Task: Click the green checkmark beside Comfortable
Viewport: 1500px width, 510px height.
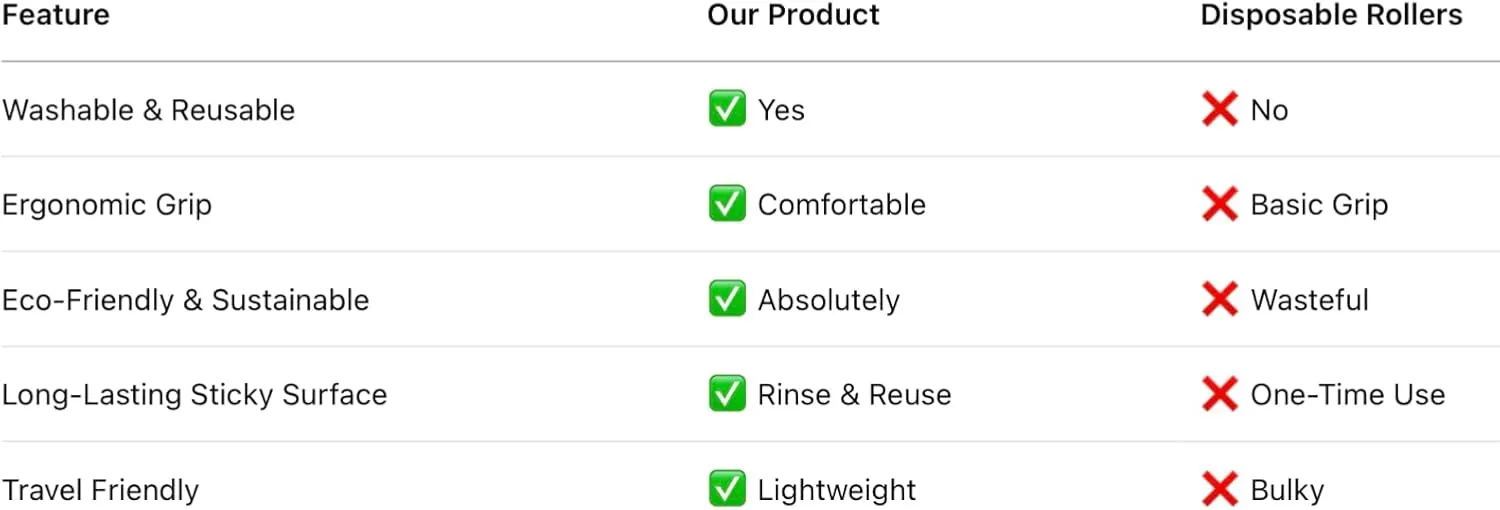Action: click(727, 204)
